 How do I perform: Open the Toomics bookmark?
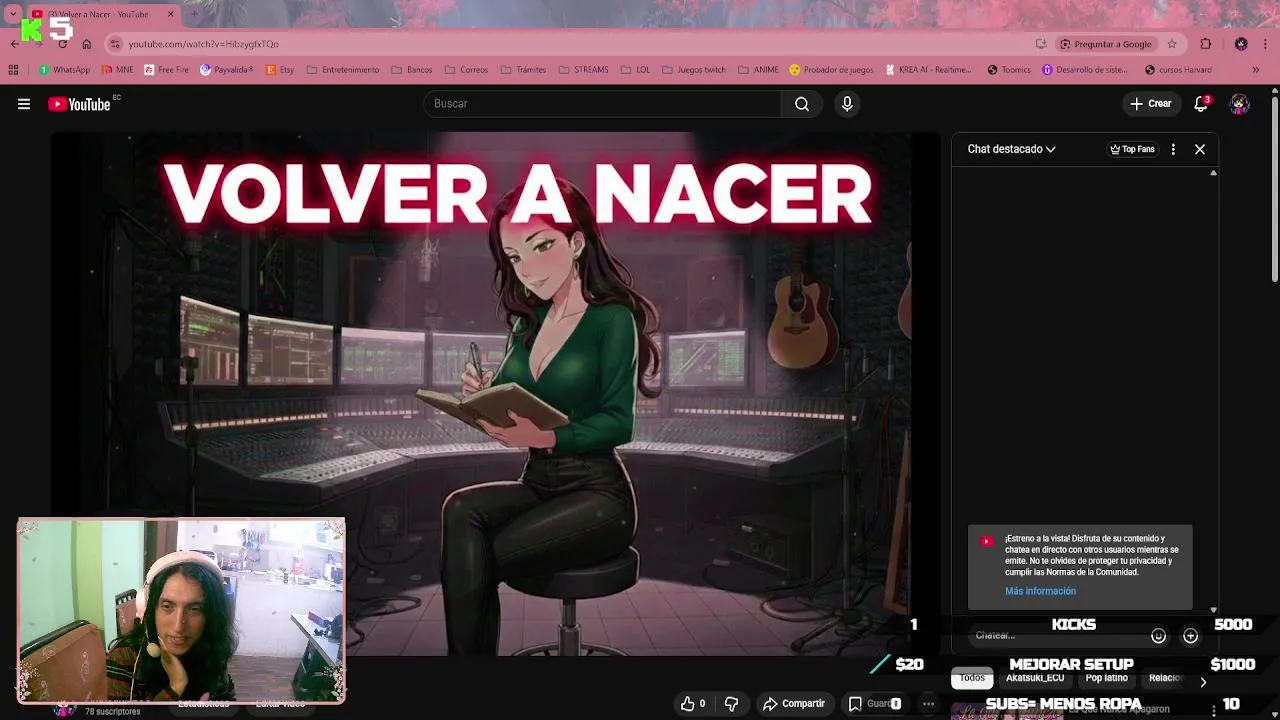click(x=1008, y=70)
